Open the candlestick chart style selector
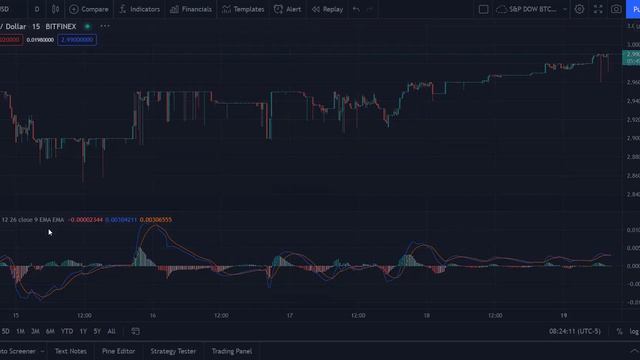 click(55, 9)
